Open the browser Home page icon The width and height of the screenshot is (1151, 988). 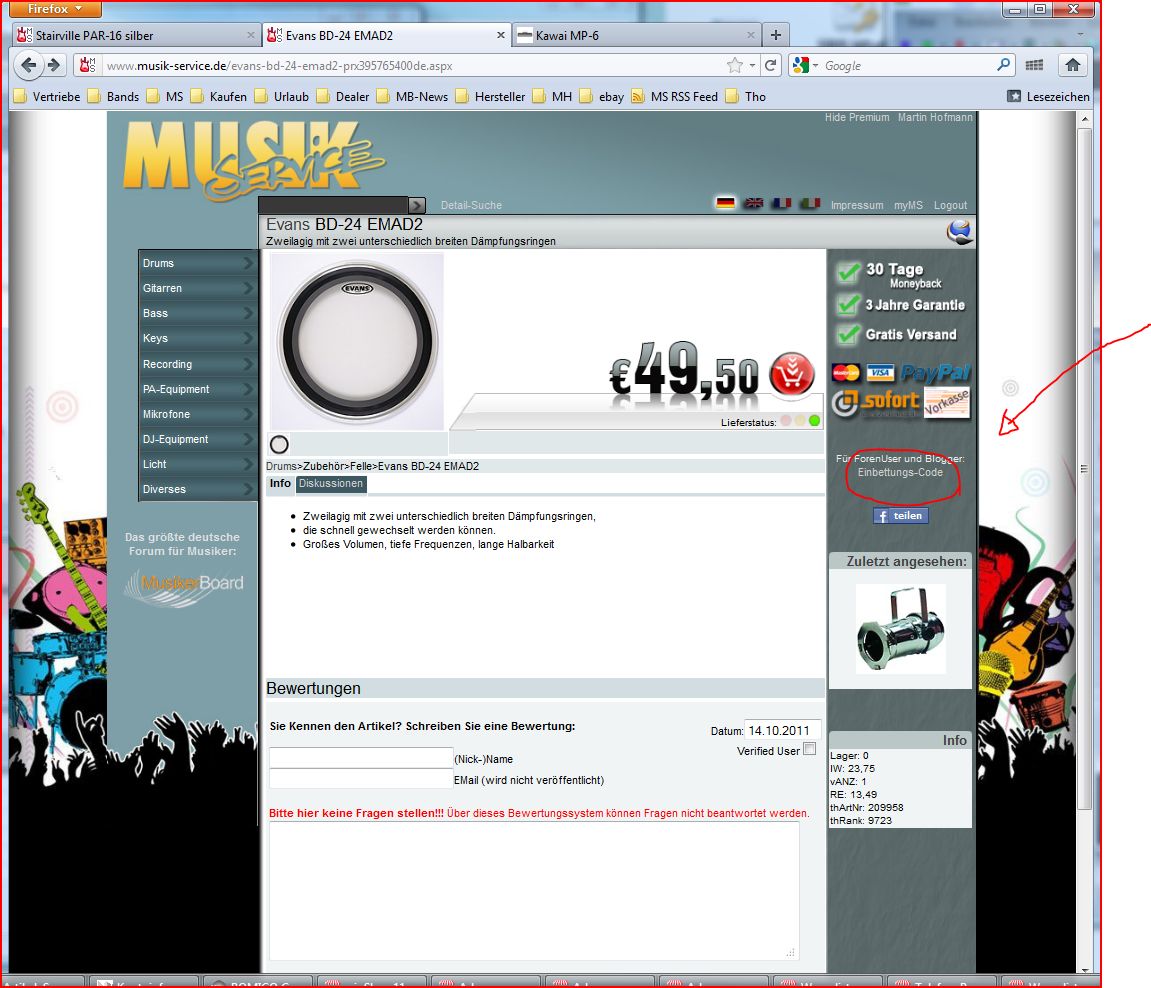coord(1072,65)
